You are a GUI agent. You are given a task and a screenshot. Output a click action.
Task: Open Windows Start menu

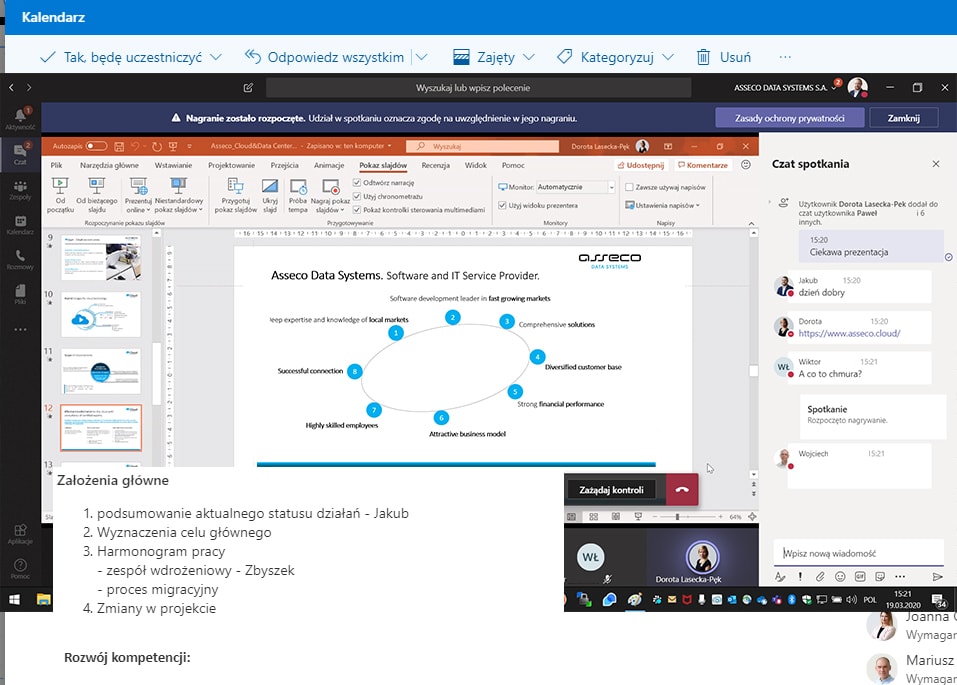coord(14,600)
